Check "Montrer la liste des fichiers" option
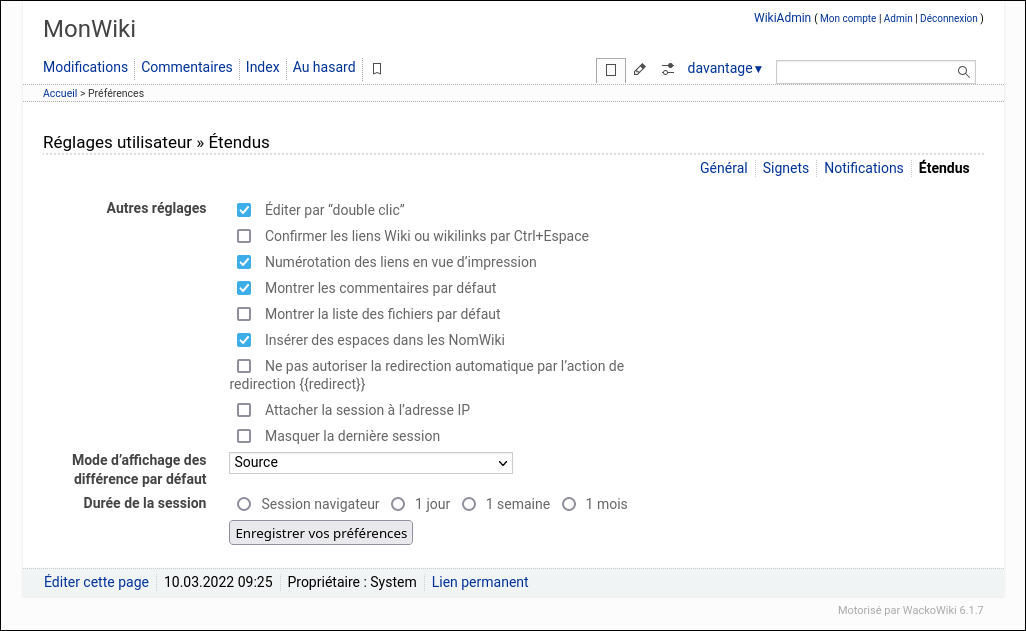This screenshot has width=1026, height=631. tap(244, 314)
